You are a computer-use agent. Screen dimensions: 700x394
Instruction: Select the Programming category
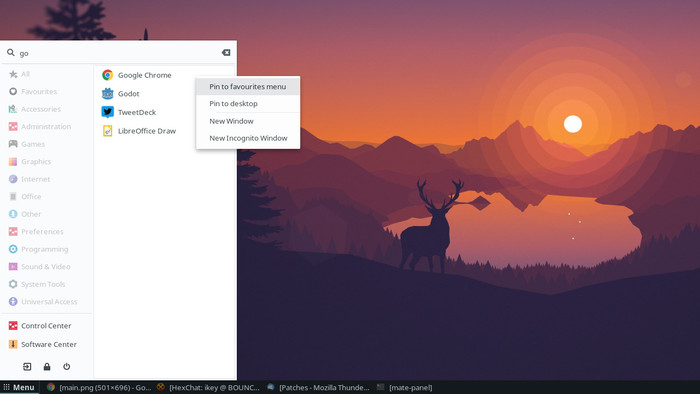[x=46, y=249]
